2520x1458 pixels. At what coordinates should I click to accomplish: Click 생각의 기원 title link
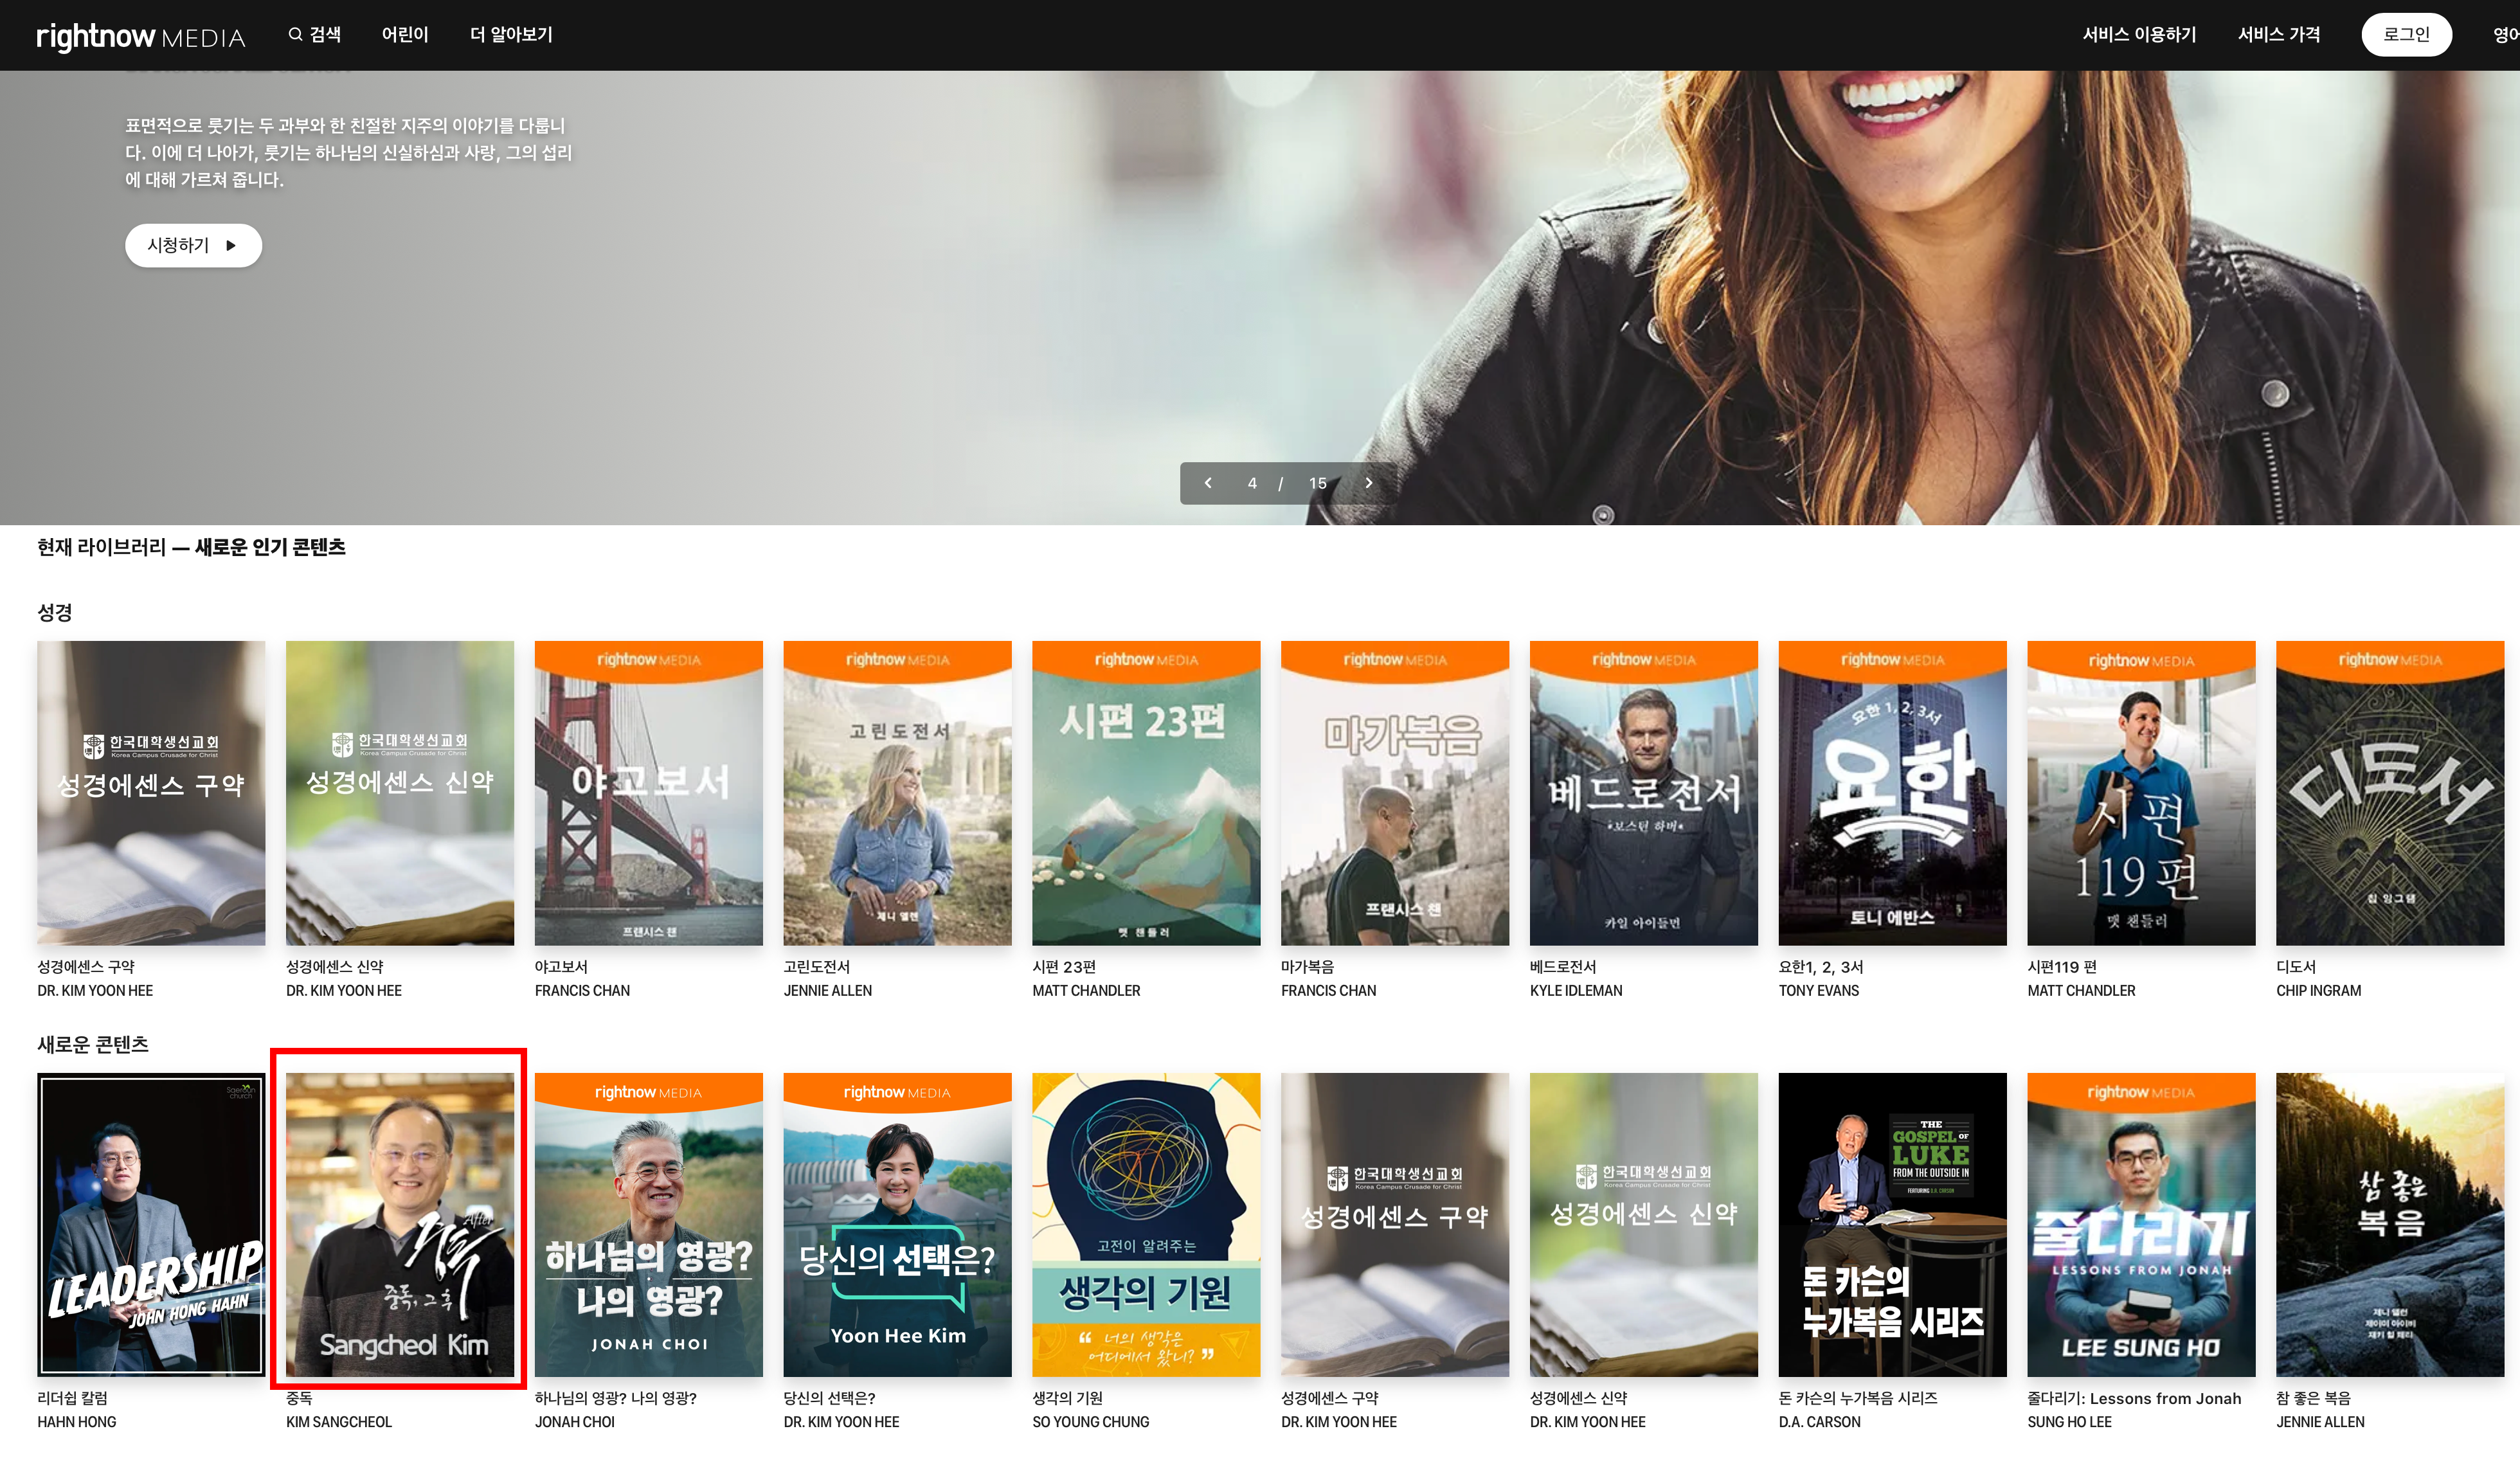click(1067, 1398)
